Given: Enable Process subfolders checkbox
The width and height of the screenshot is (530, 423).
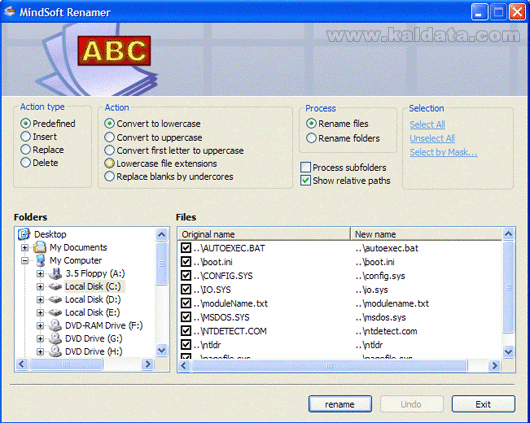Looking at the screenshot, I should click(306, 167).
